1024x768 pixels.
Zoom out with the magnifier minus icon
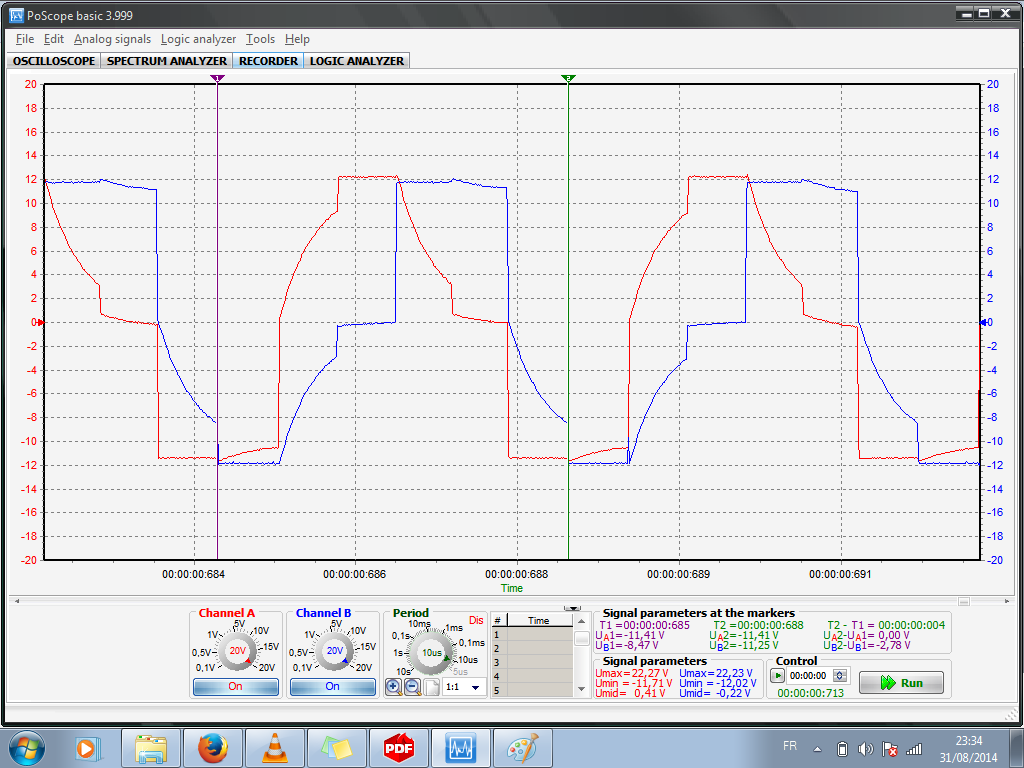(413, 687)
